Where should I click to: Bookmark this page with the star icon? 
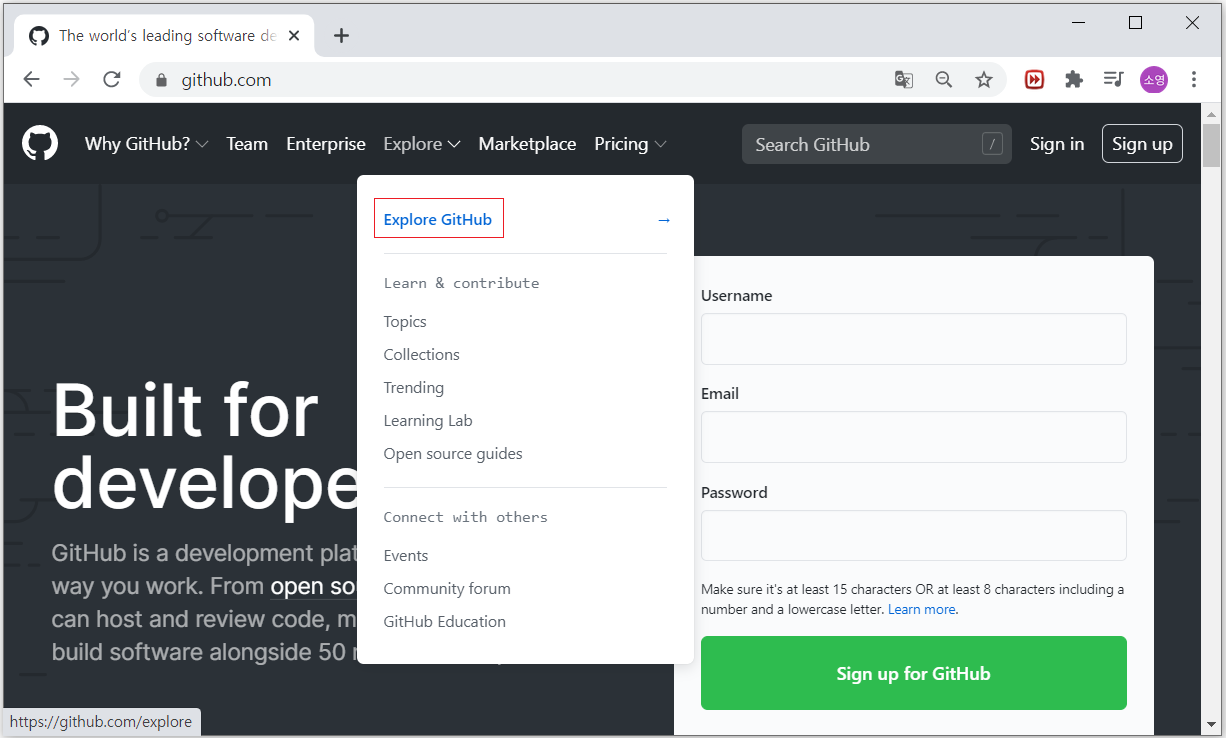(984, 80)
